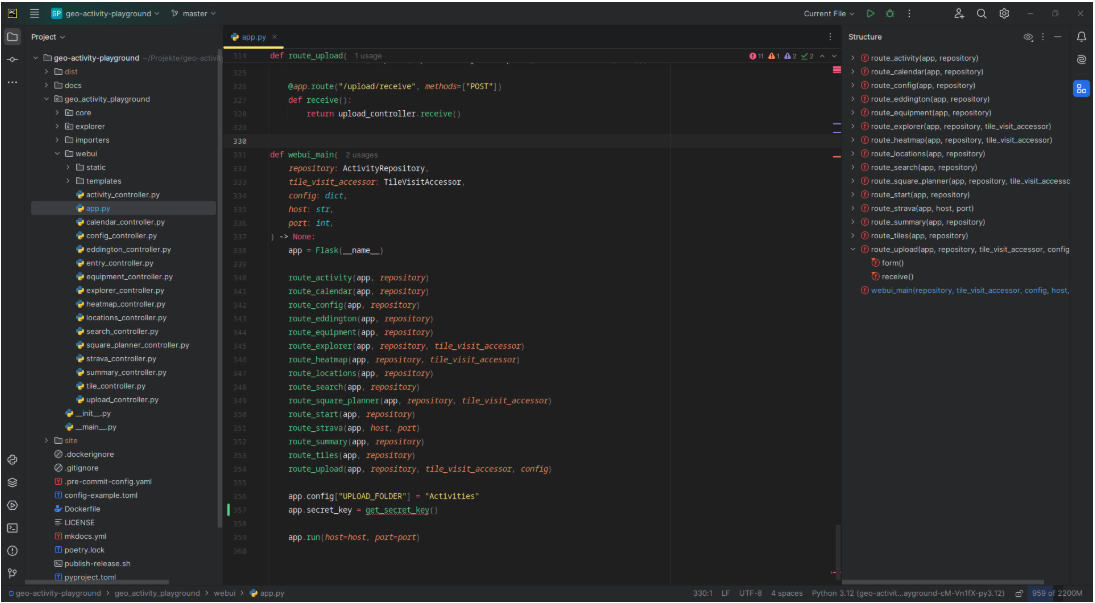The height and width of the screenshot is (603, 1095).
Task: Select pyproject.toml in Project tree
Action: [x=90, y=577]
